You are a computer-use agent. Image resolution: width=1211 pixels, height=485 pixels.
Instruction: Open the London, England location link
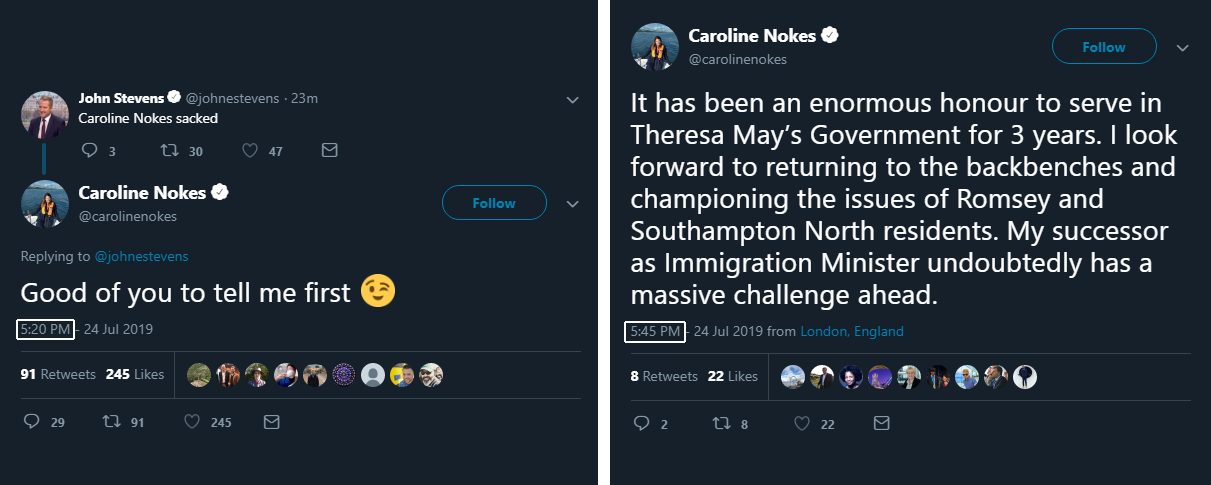pos(852,331)
